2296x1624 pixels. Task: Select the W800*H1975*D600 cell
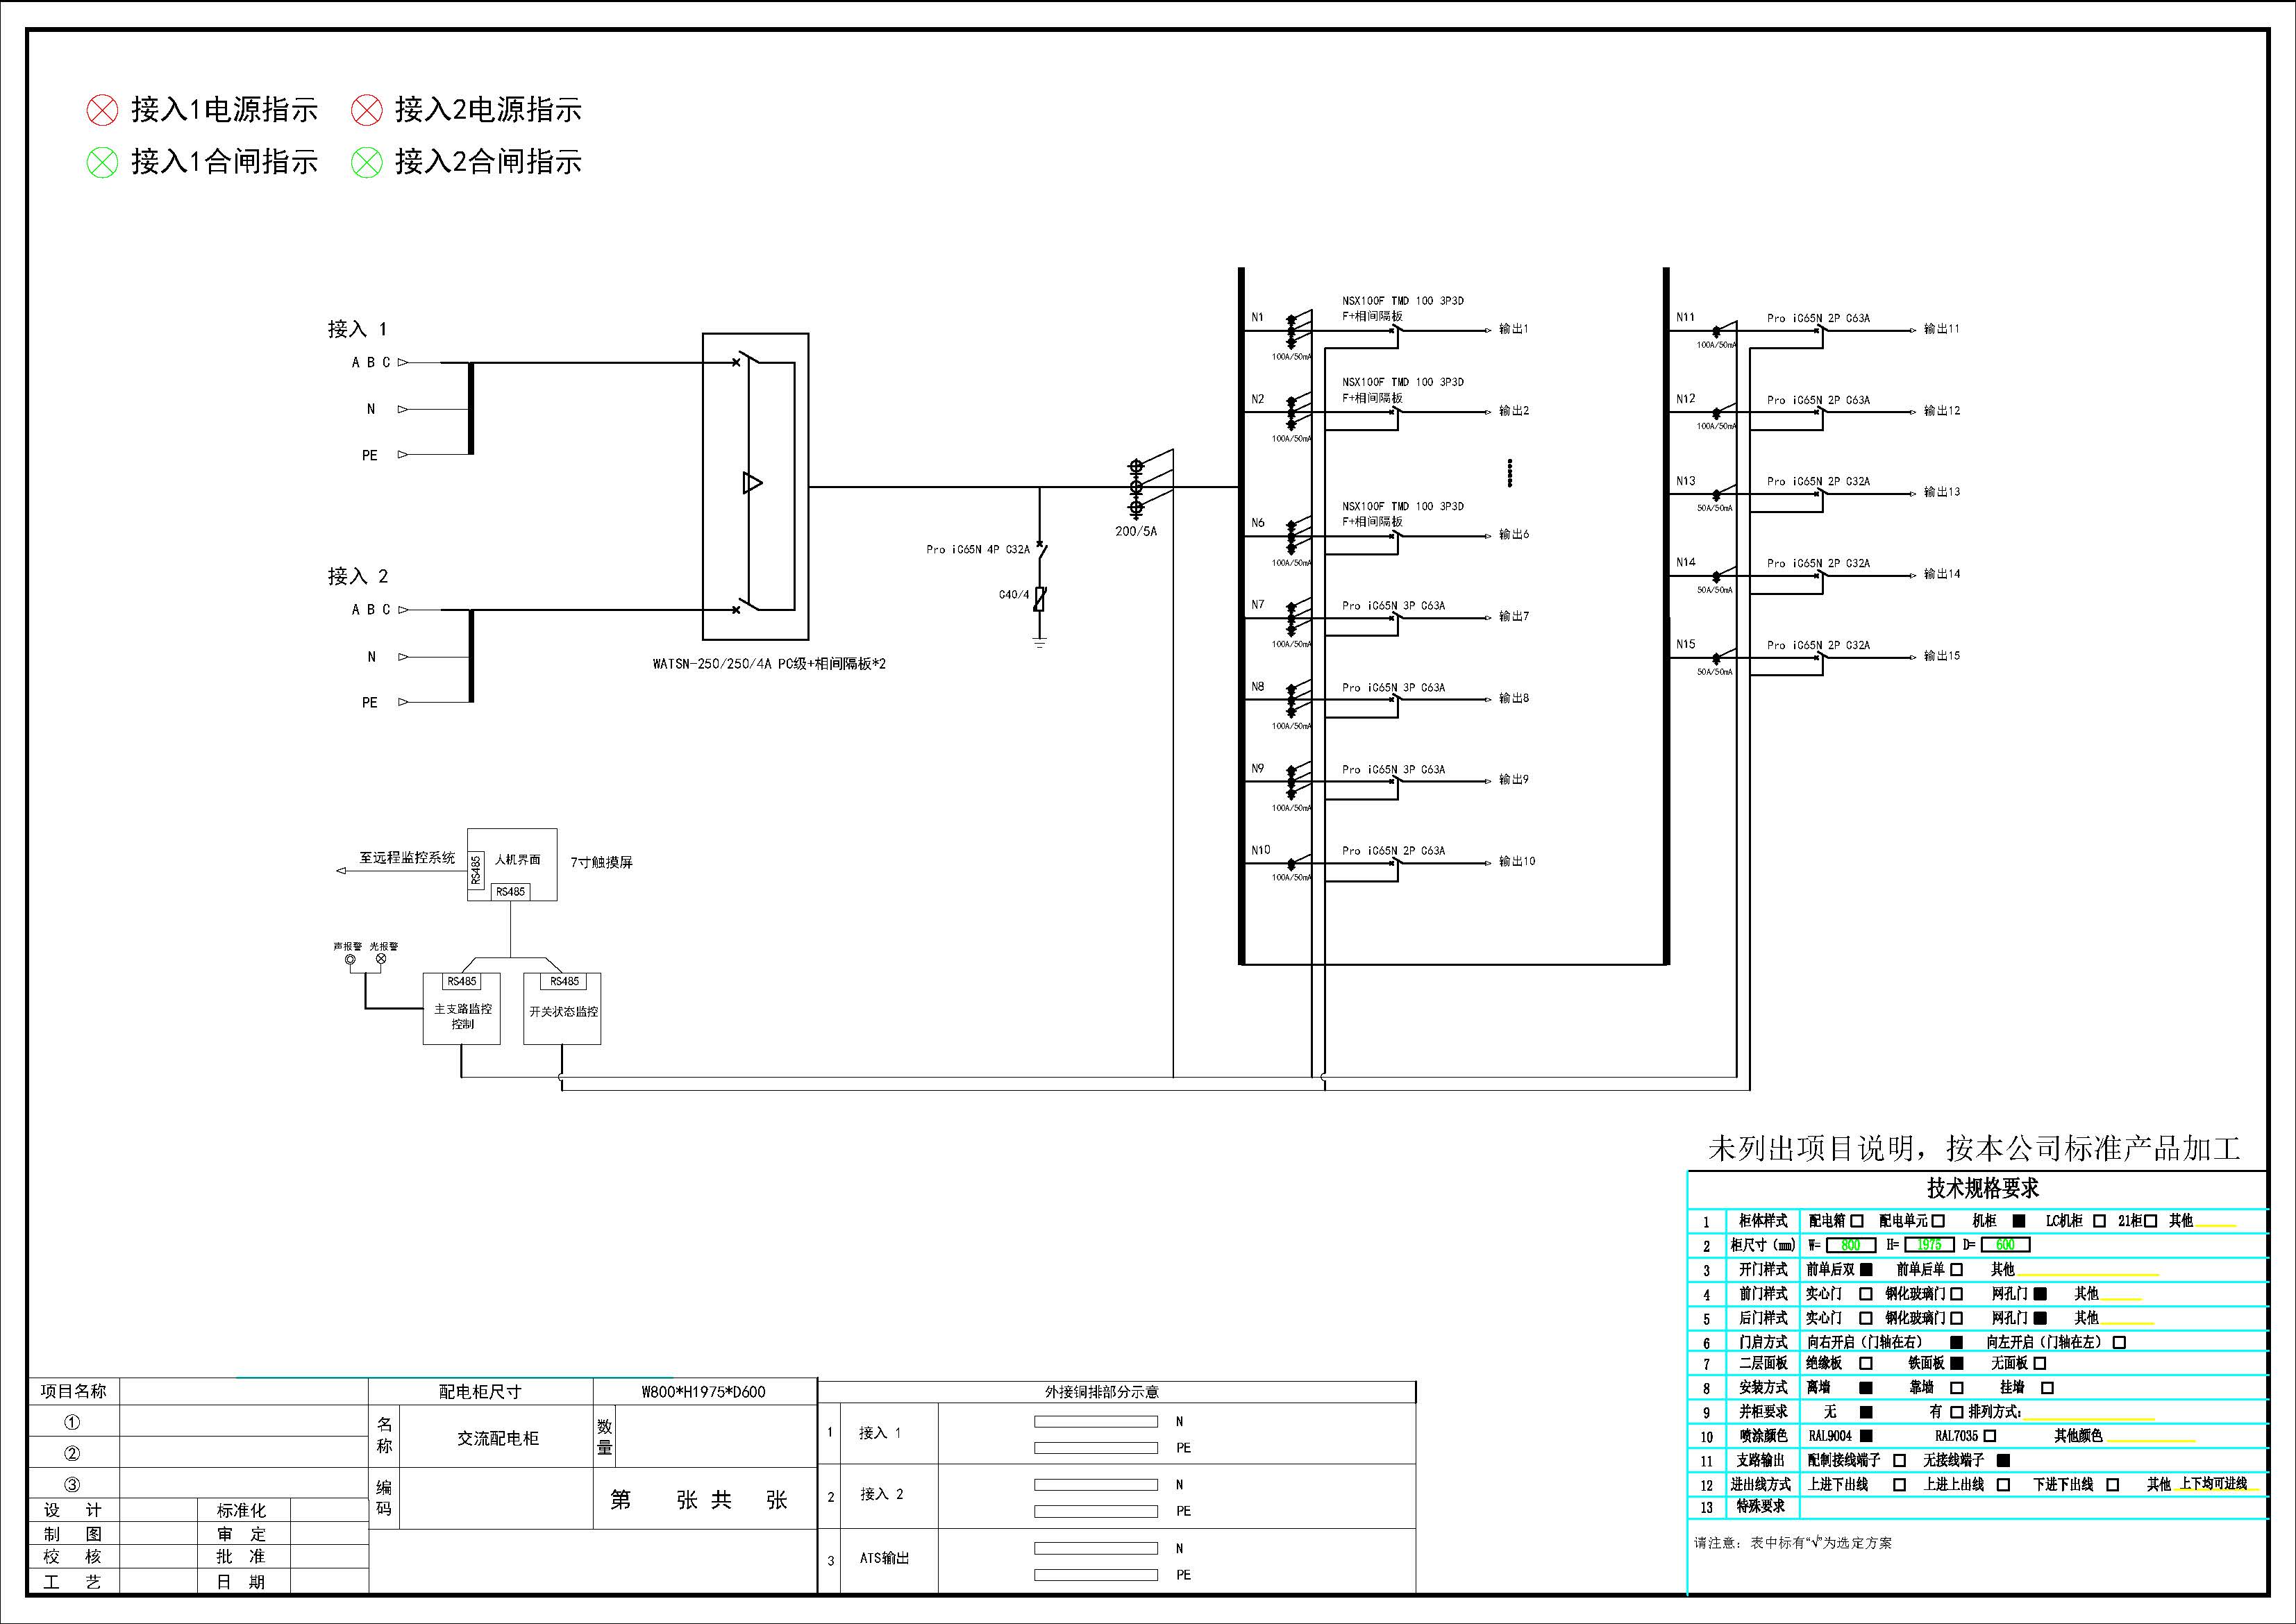(x=705, y=1392)
